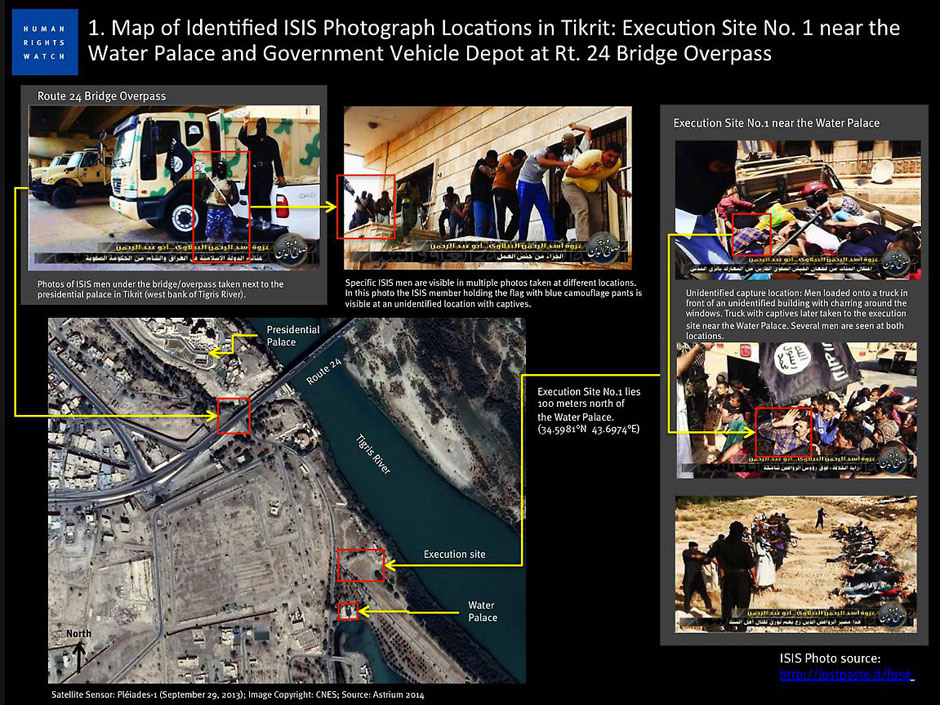Select the red box beside the Execution site label
Screen dimensions: 940x705
coord(361,565)
